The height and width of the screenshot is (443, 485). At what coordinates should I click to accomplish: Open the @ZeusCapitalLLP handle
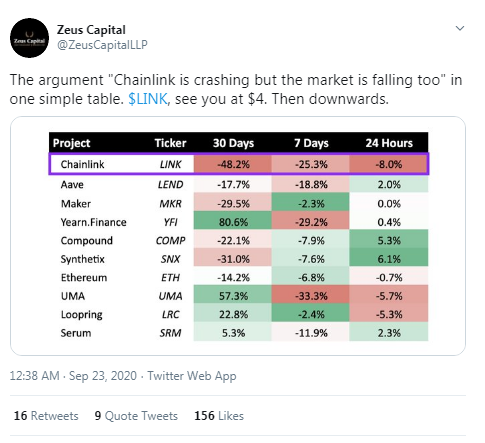[x=102, y=45]
